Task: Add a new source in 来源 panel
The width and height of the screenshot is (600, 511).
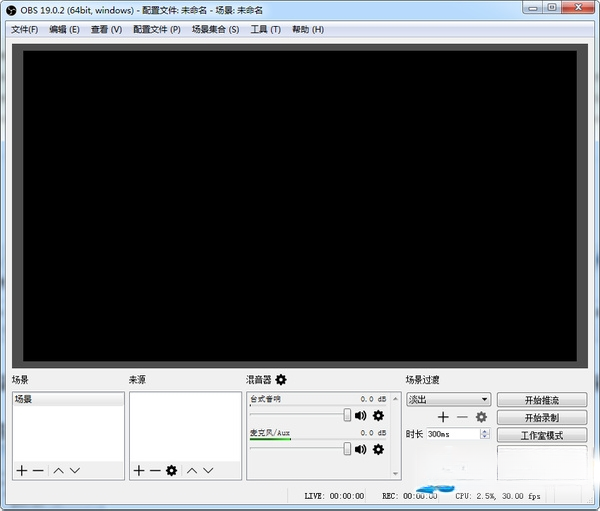Action: coord(139,470)
